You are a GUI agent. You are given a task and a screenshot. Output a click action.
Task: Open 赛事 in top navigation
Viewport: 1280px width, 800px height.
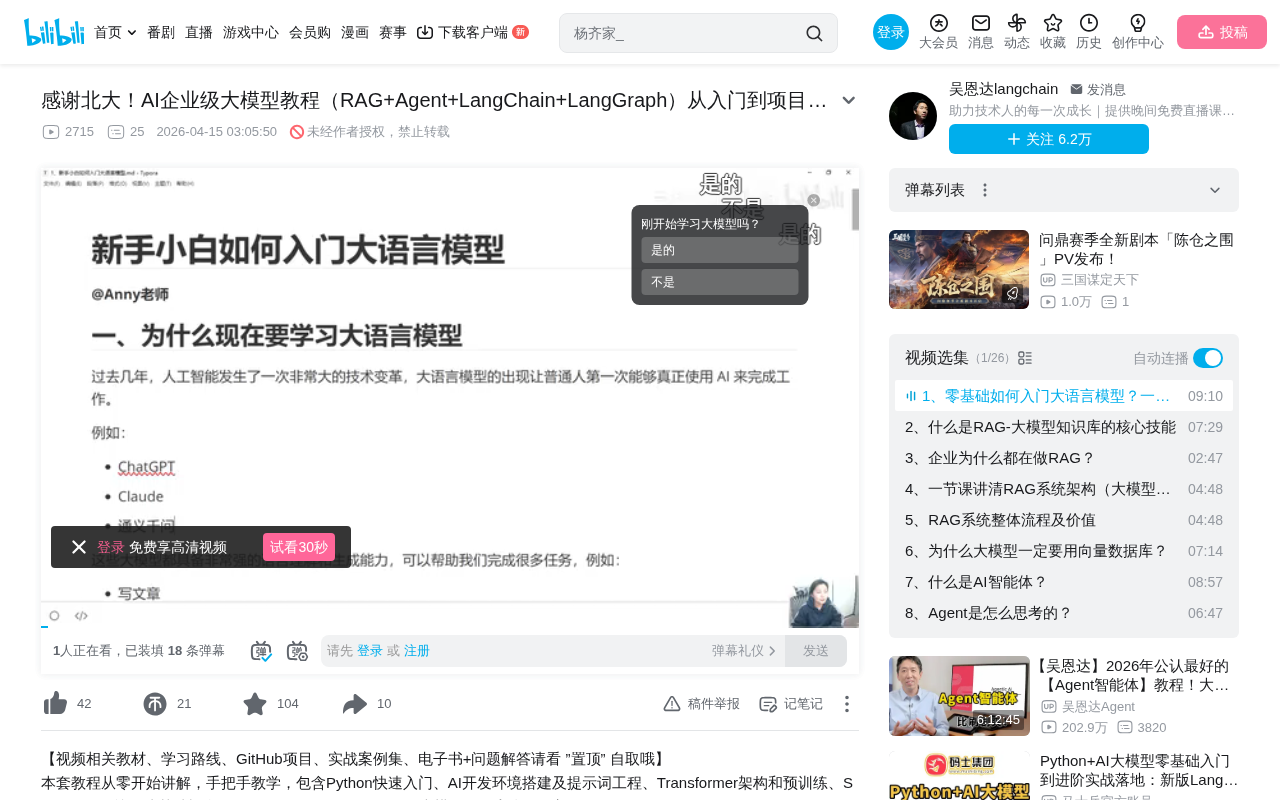point(393,32)
